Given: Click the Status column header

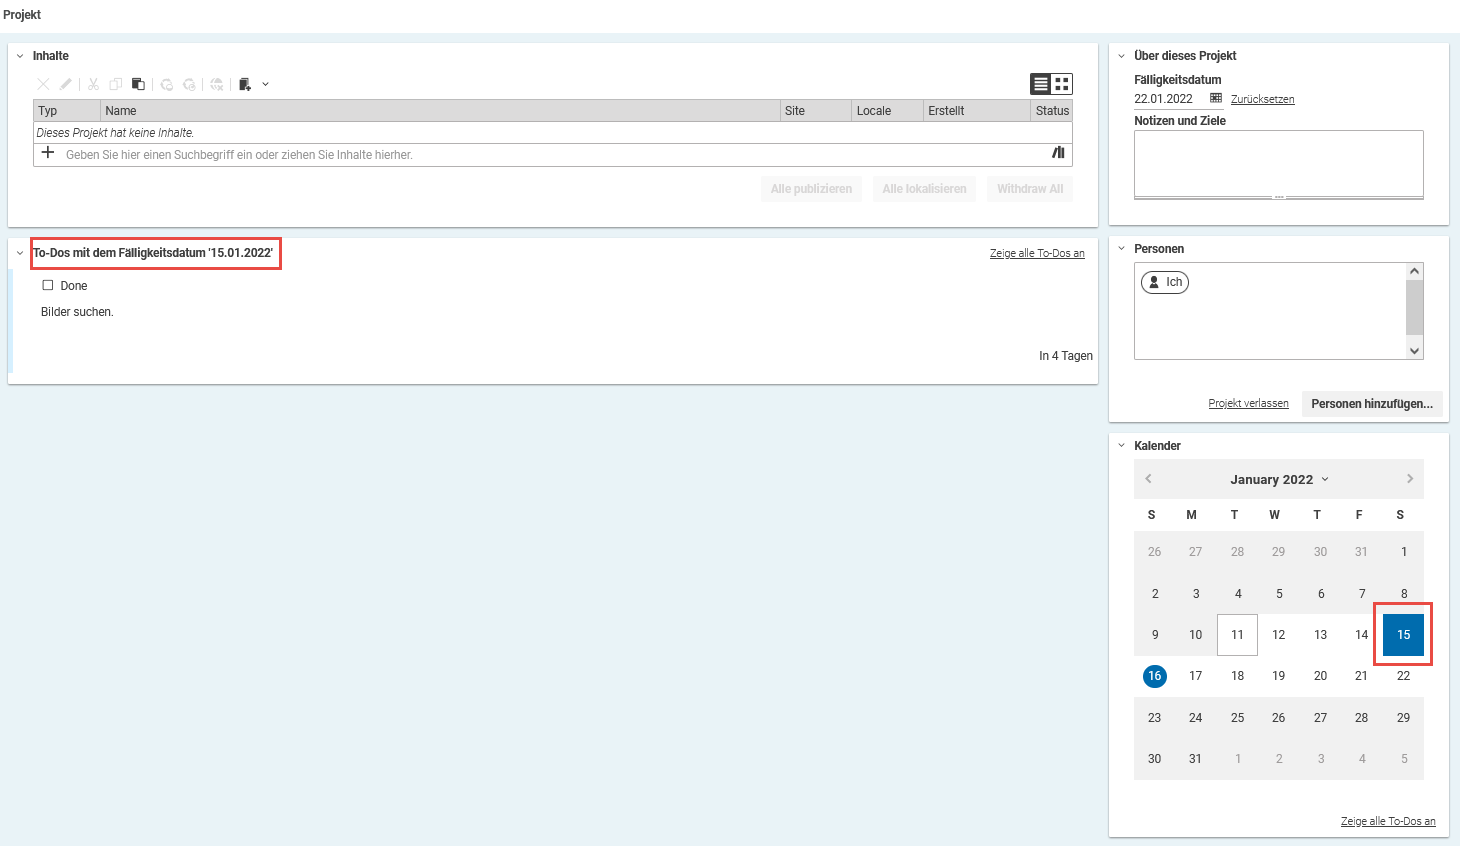Looking at the screenshot, I should click(1051, 111).
